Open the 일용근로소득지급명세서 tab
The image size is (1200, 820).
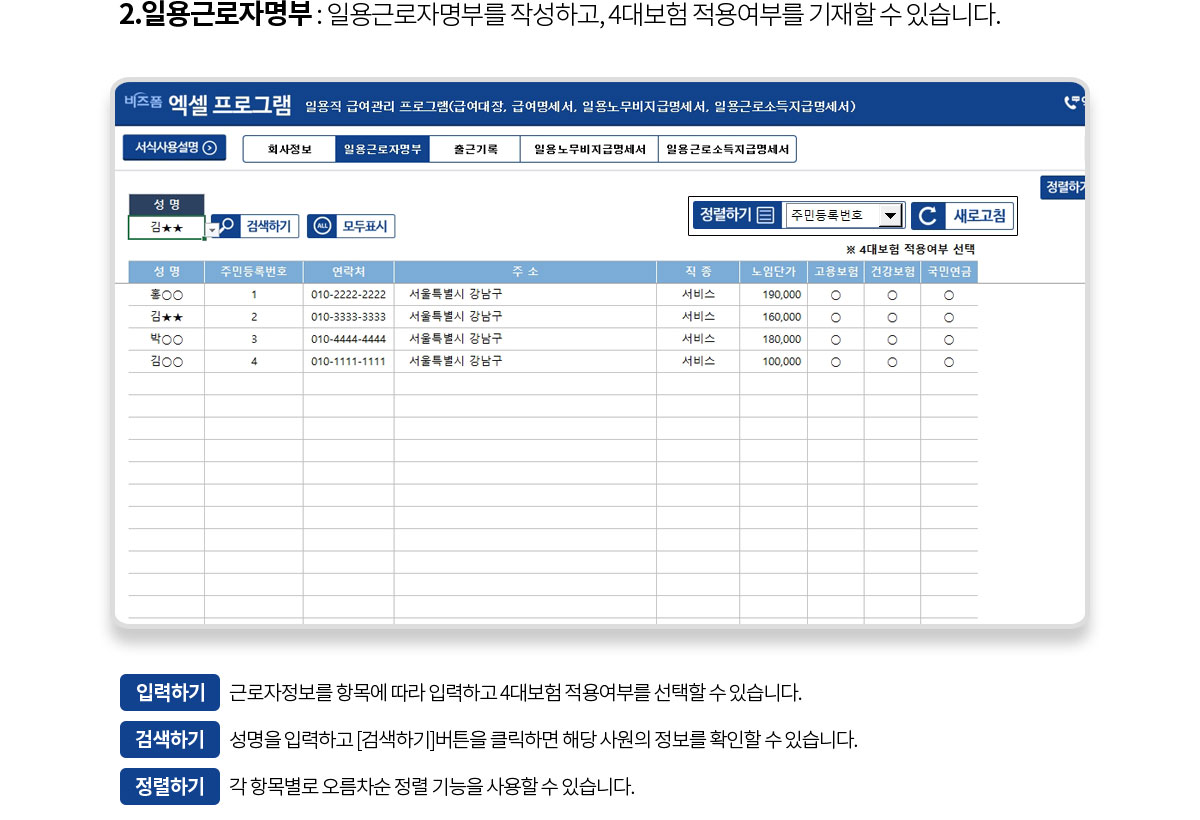727,150
